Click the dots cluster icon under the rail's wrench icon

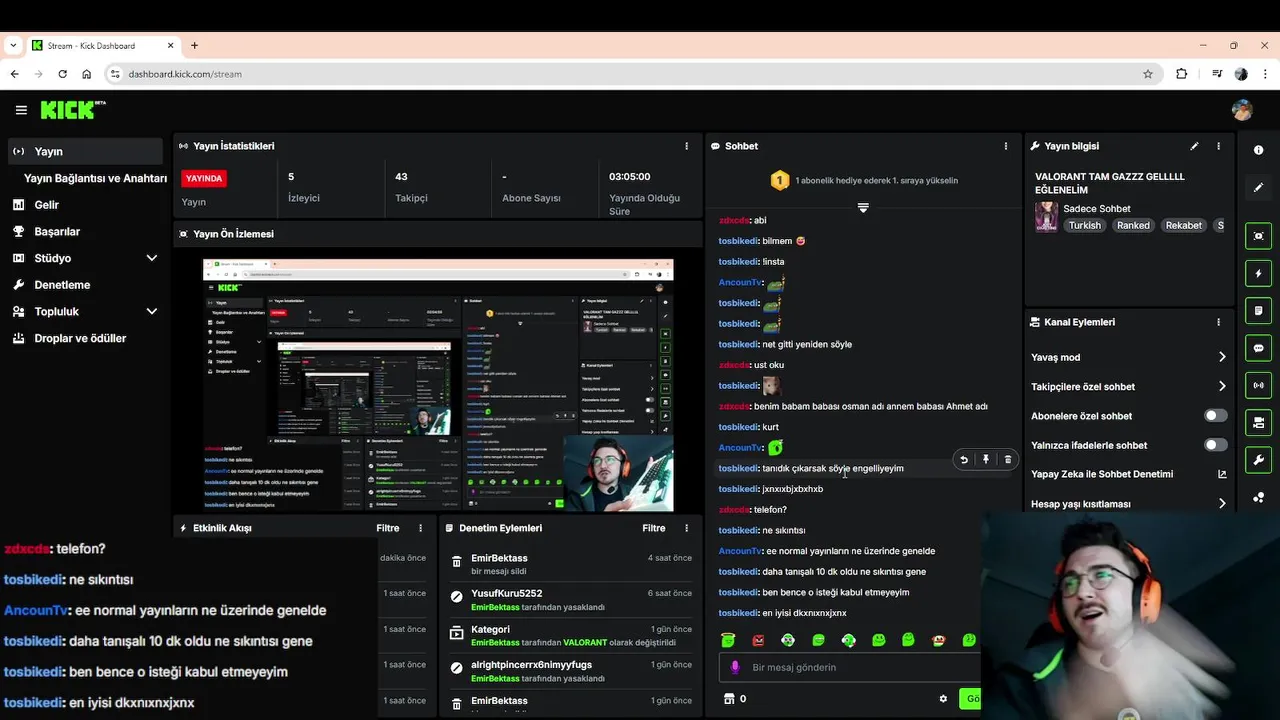click(1258, 497)
